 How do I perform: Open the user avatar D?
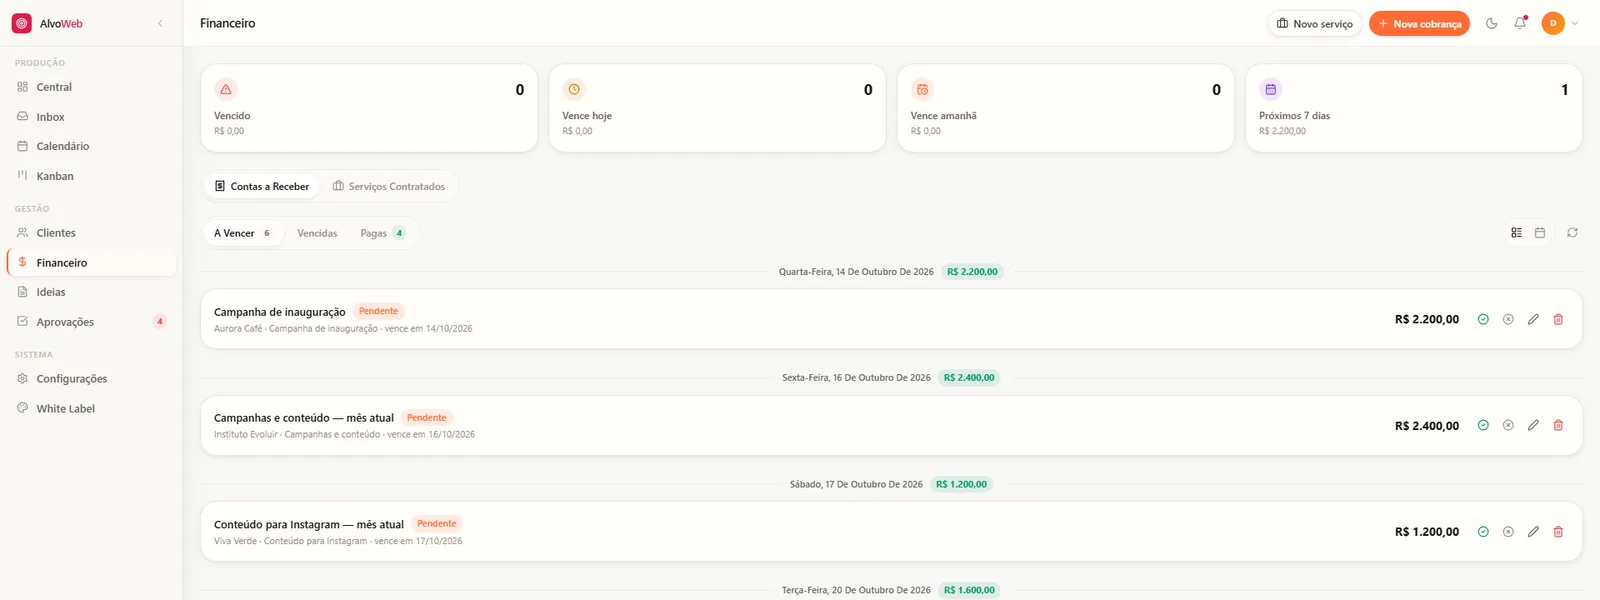click(1553, 23)
